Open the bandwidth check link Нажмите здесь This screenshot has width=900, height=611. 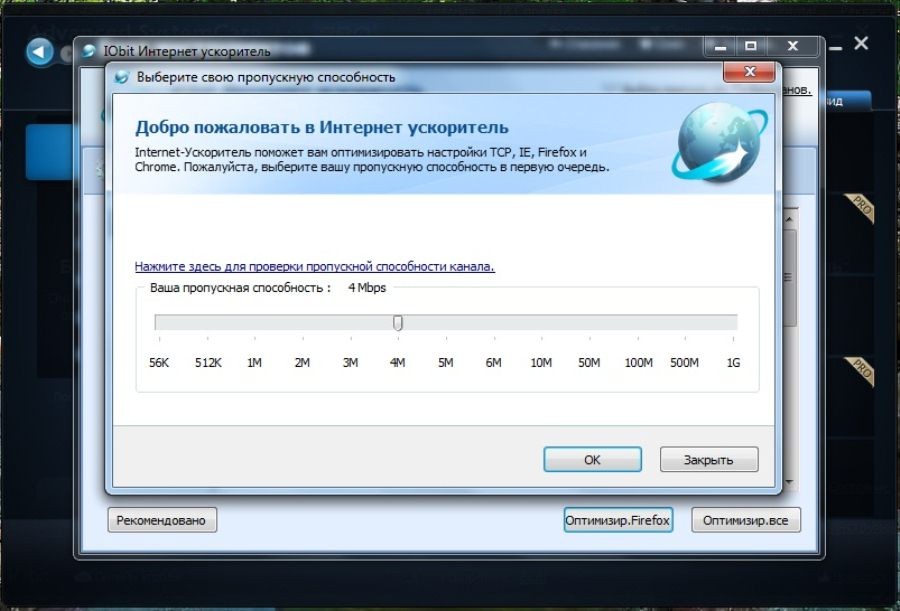point(315,266)
